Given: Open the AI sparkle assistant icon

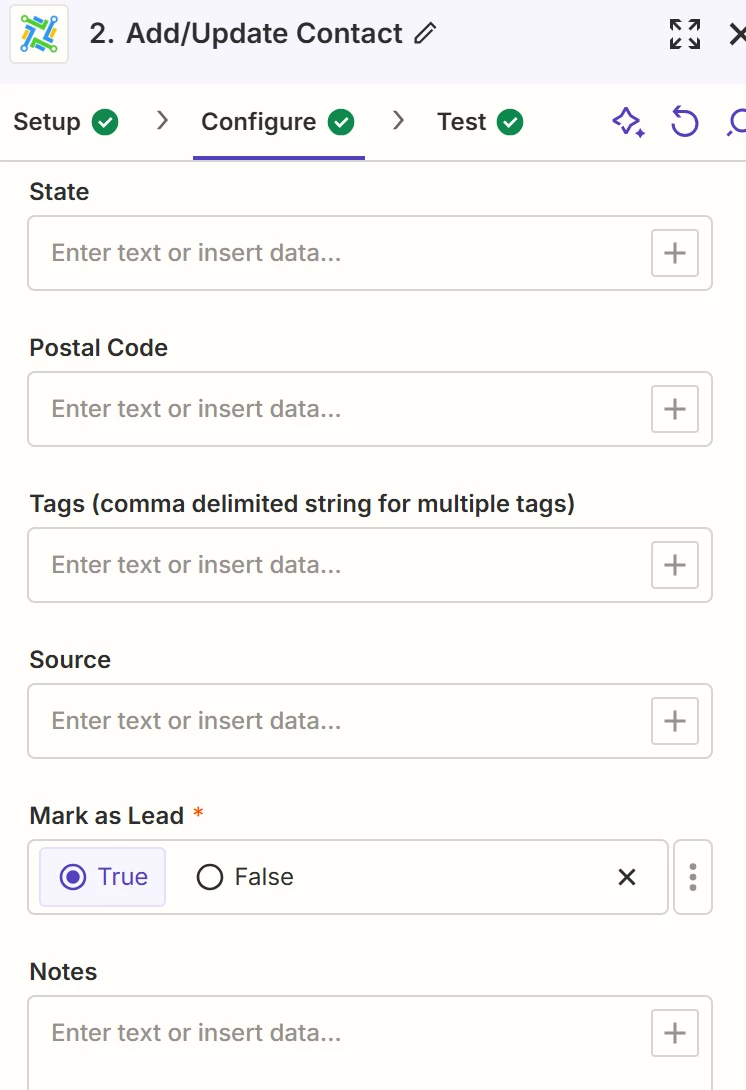Looking at the screenshot, I should tap(628, 123).
